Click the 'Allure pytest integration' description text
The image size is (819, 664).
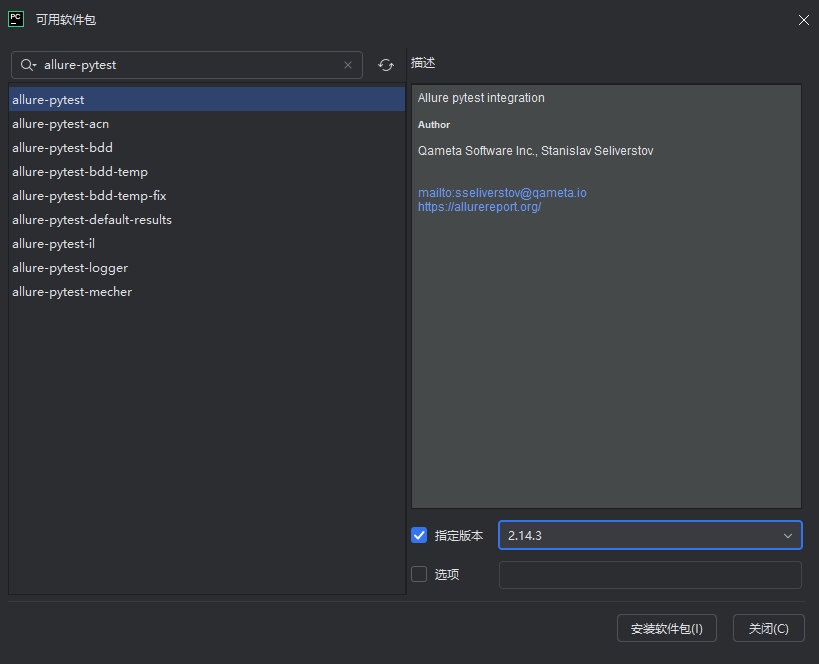click(x=481, y=98)
